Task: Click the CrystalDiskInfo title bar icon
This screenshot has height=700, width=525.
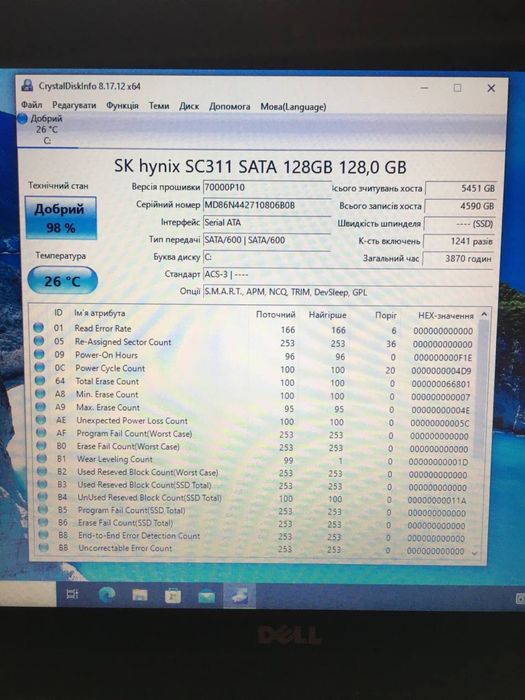Action: tap(27, 85)
